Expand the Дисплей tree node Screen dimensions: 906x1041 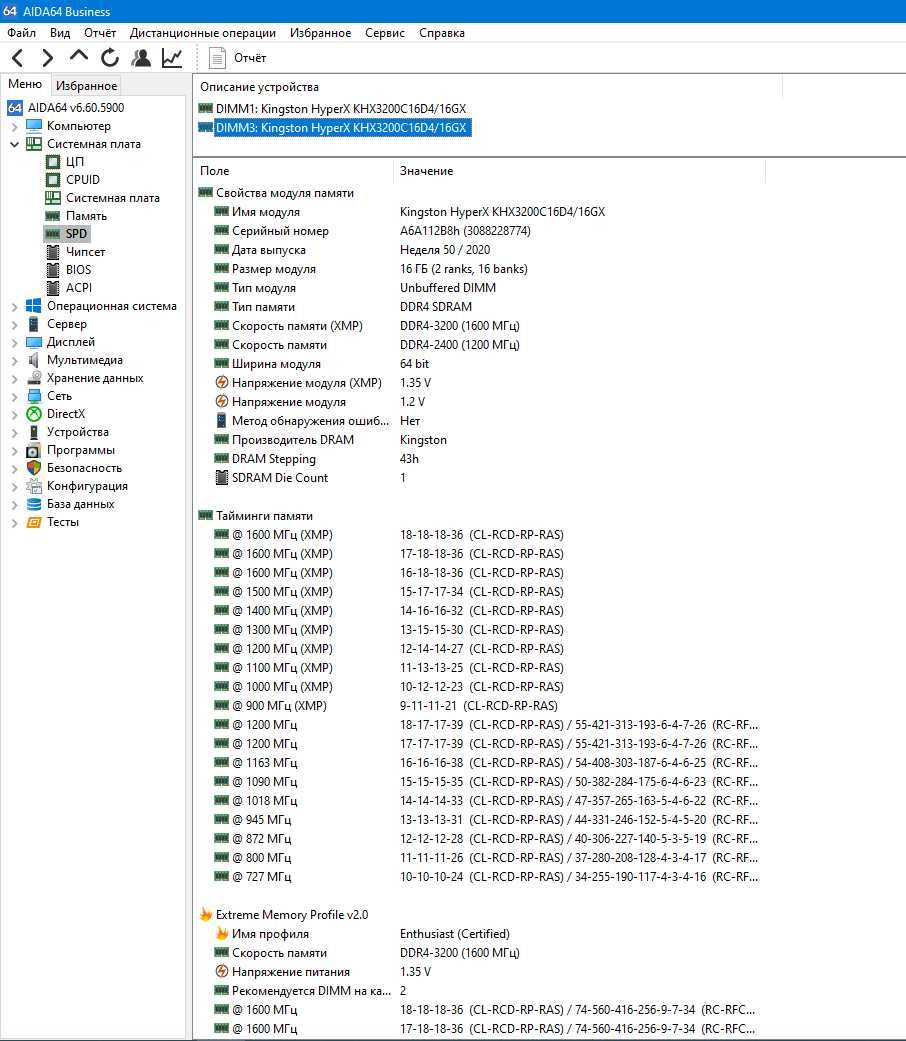click(15, 342)
